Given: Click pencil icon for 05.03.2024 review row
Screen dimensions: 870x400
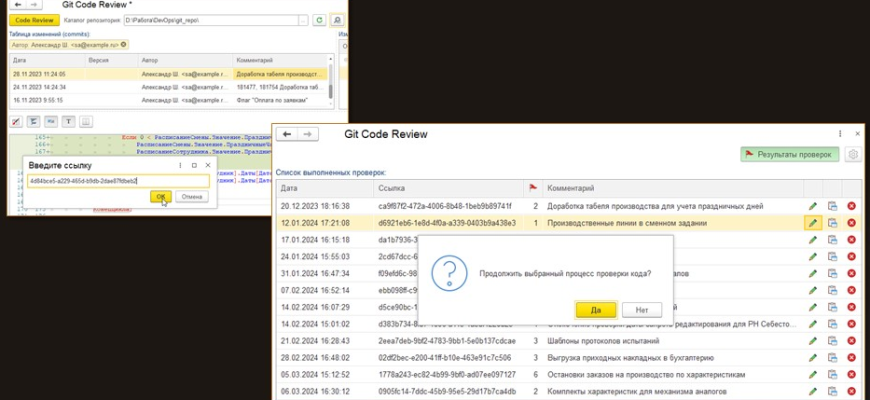Looking at the screenshot, I should click(x=813, y=375).
